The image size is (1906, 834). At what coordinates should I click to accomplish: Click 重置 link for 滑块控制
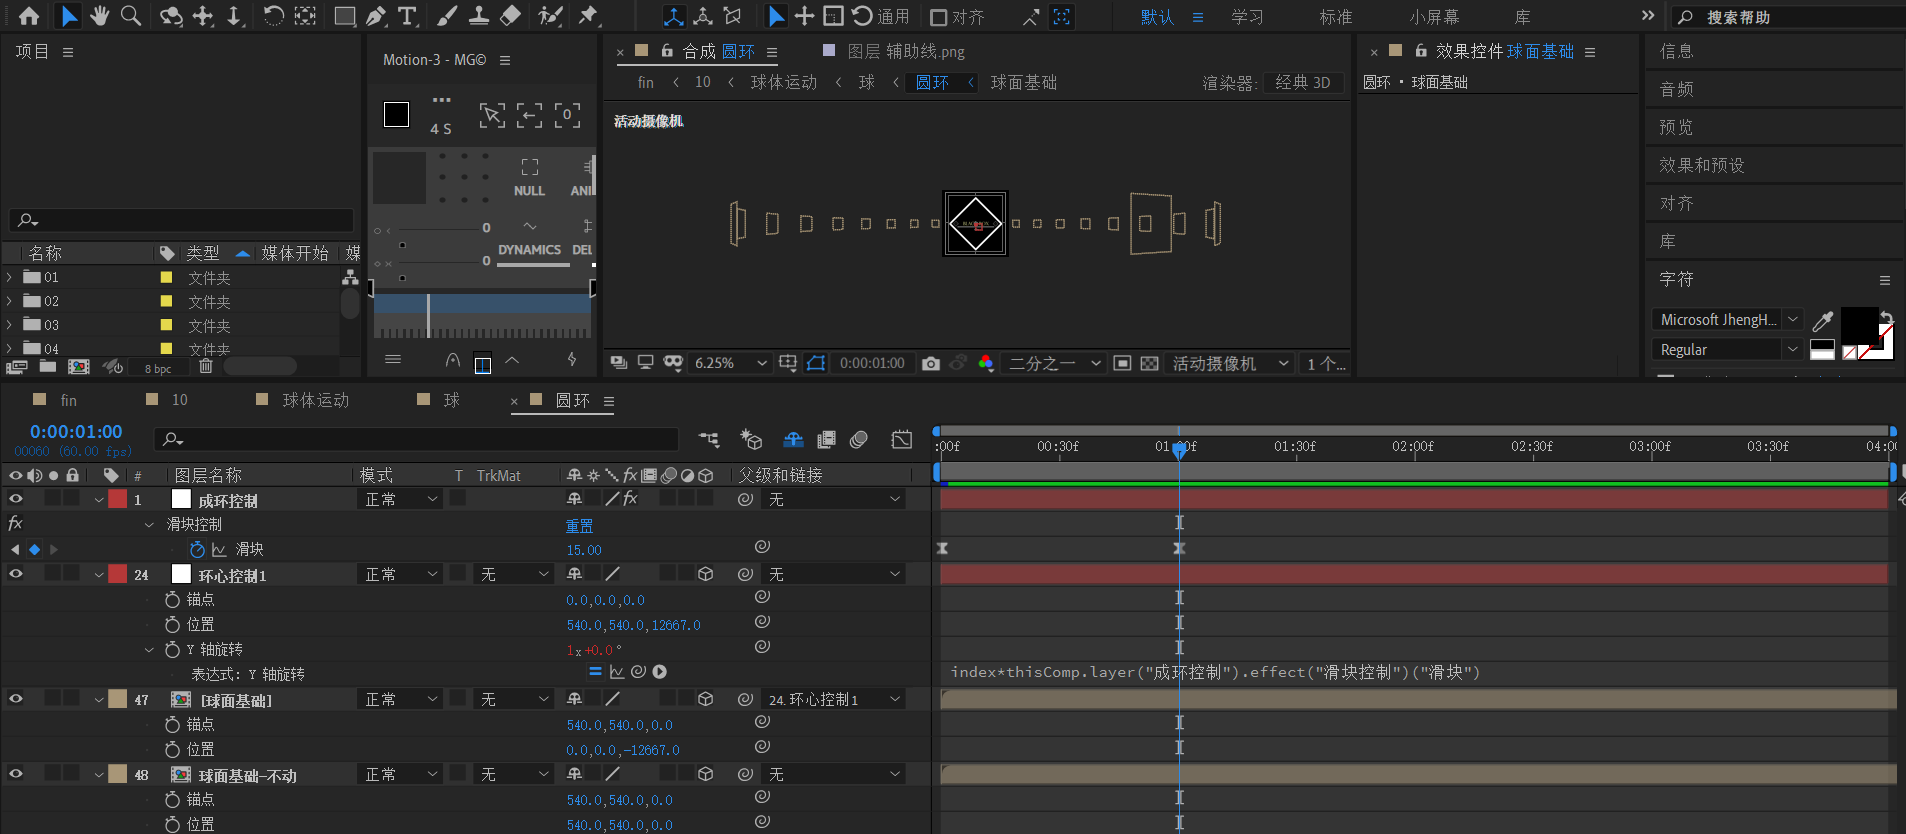pyautogui.click(x=579, y=525)
